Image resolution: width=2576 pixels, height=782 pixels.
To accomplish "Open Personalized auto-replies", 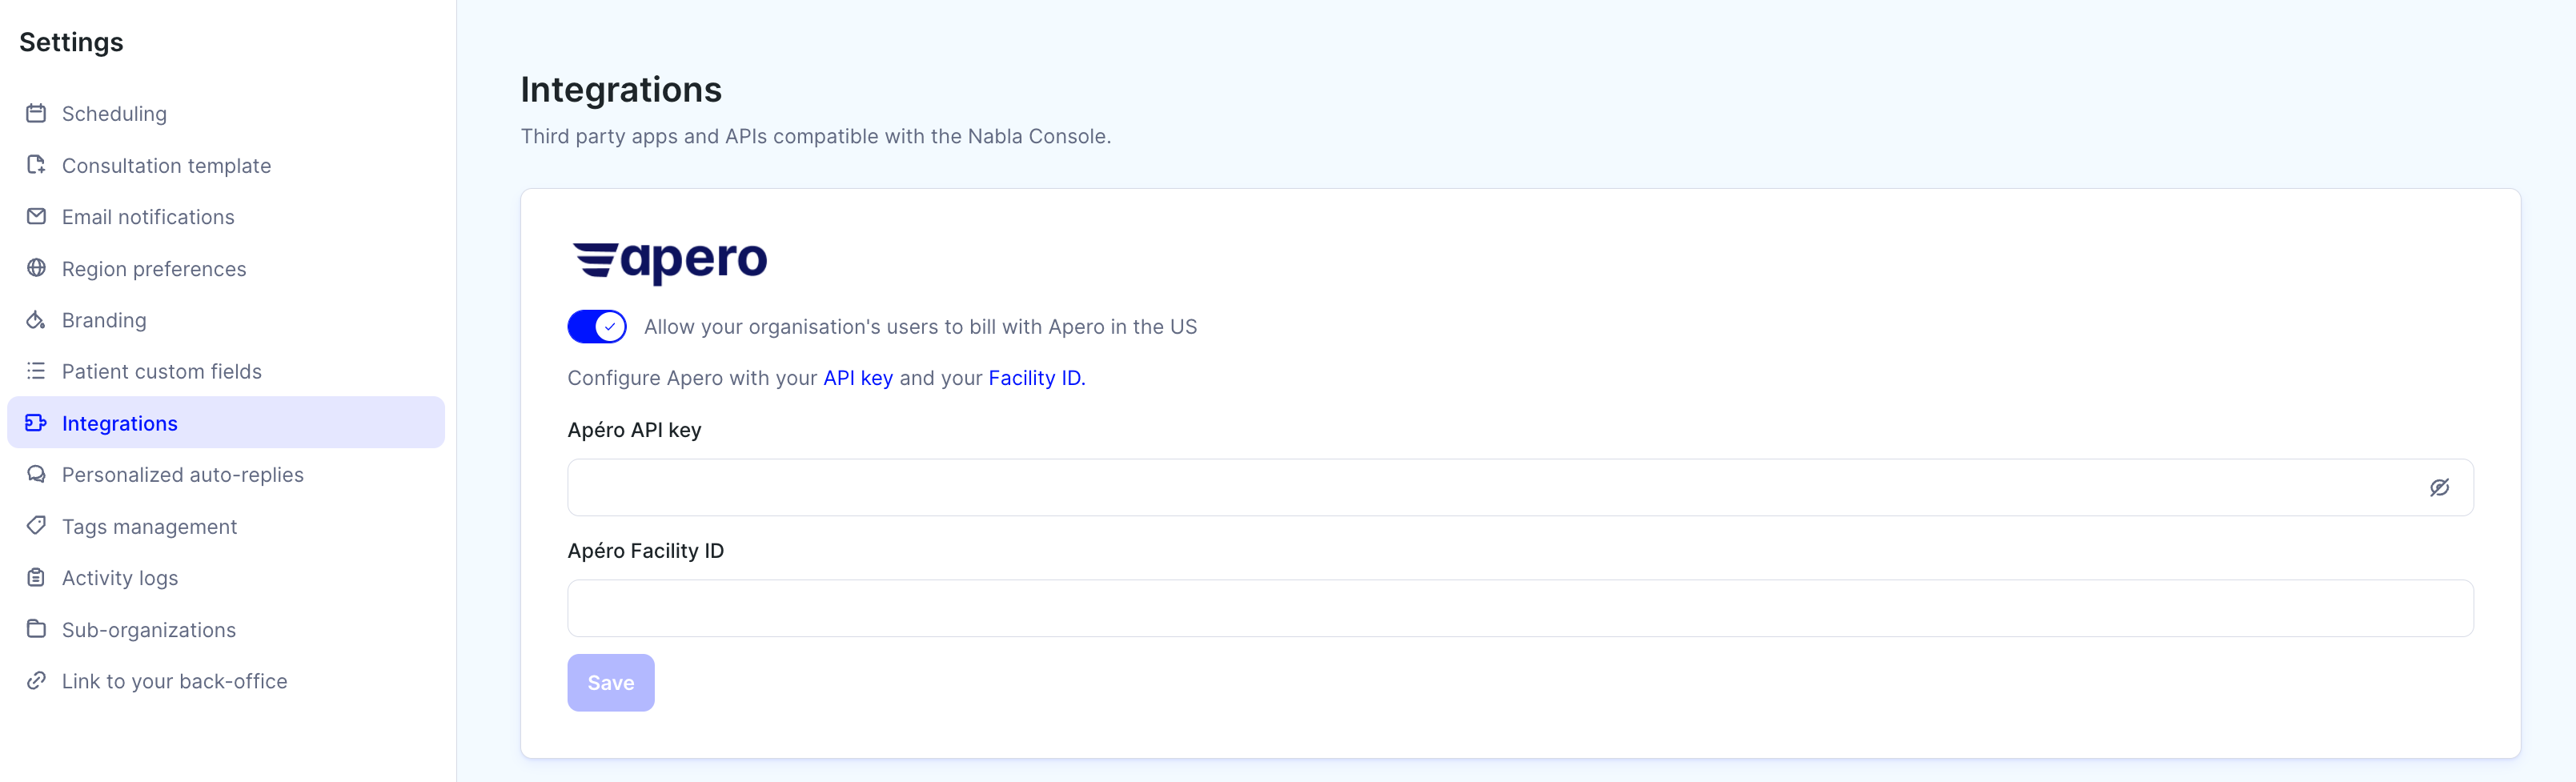I will (226, 475).
